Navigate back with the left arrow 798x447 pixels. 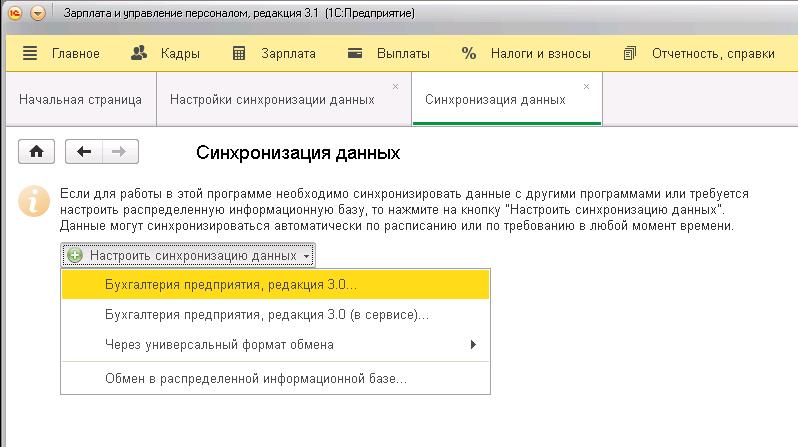tap(84, 151)
